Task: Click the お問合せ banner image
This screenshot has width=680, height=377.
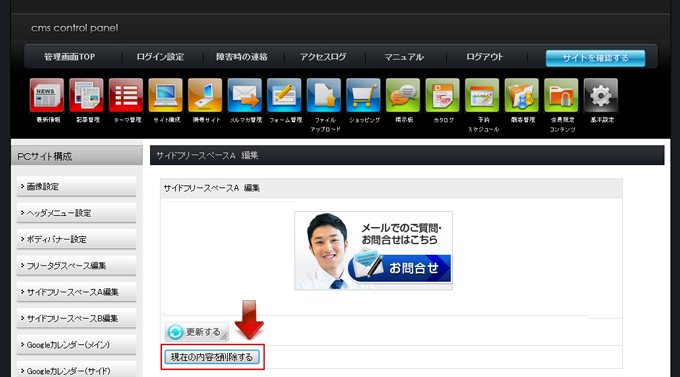Action: point(373,251)
